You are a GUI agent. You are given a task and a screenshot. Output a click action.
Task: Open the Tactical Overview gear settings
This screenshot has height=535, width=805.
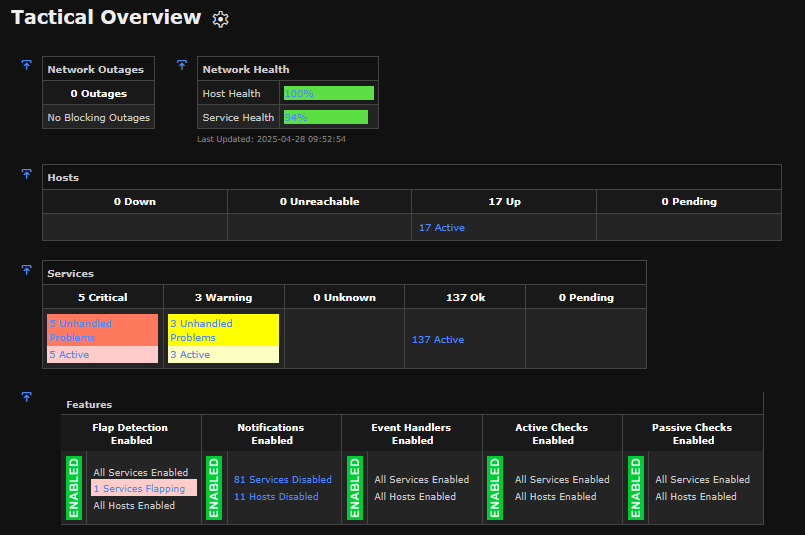tap(221, 19)
